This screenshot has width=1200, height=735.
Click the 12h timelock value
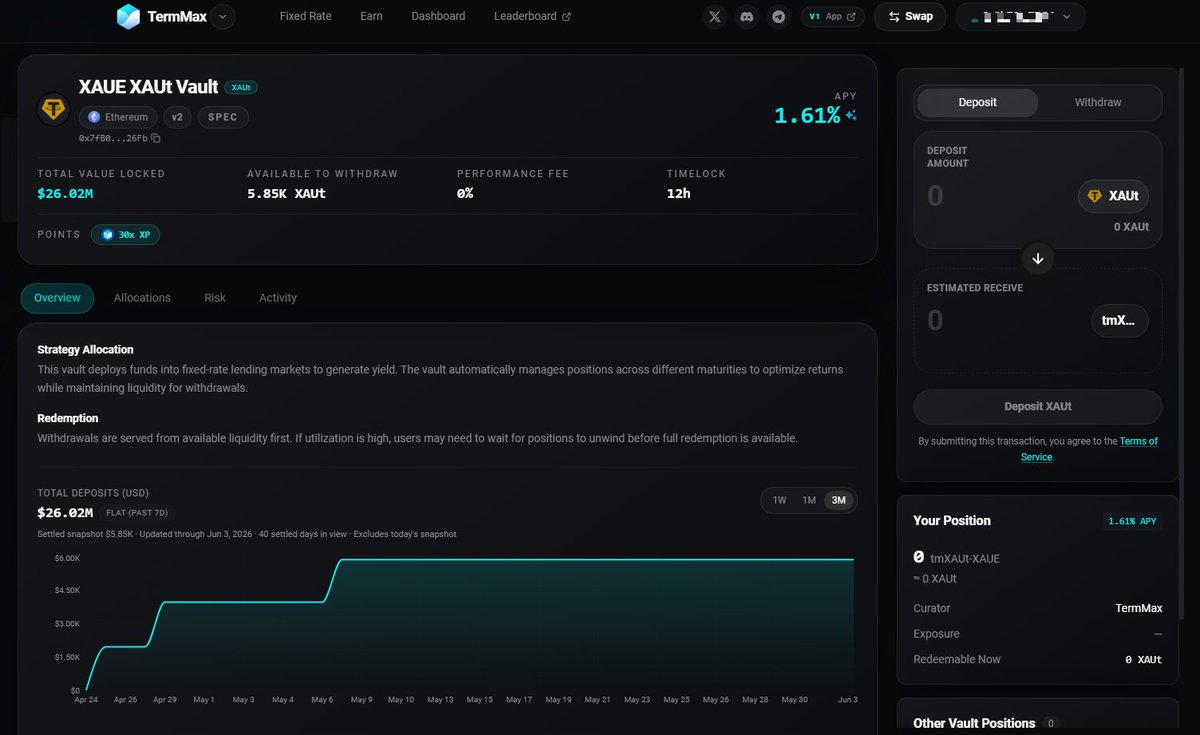coord(679,193)
